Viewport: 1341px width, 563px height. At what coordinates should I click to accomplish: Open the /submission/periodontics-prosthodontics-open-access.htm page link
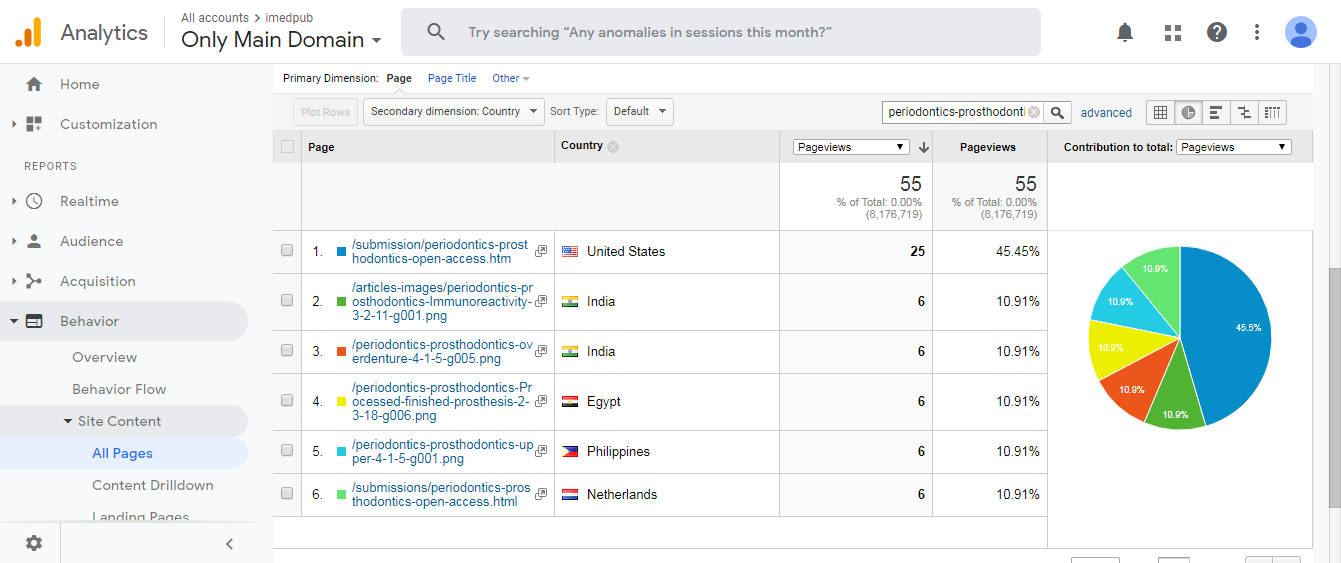click(440, 251)
